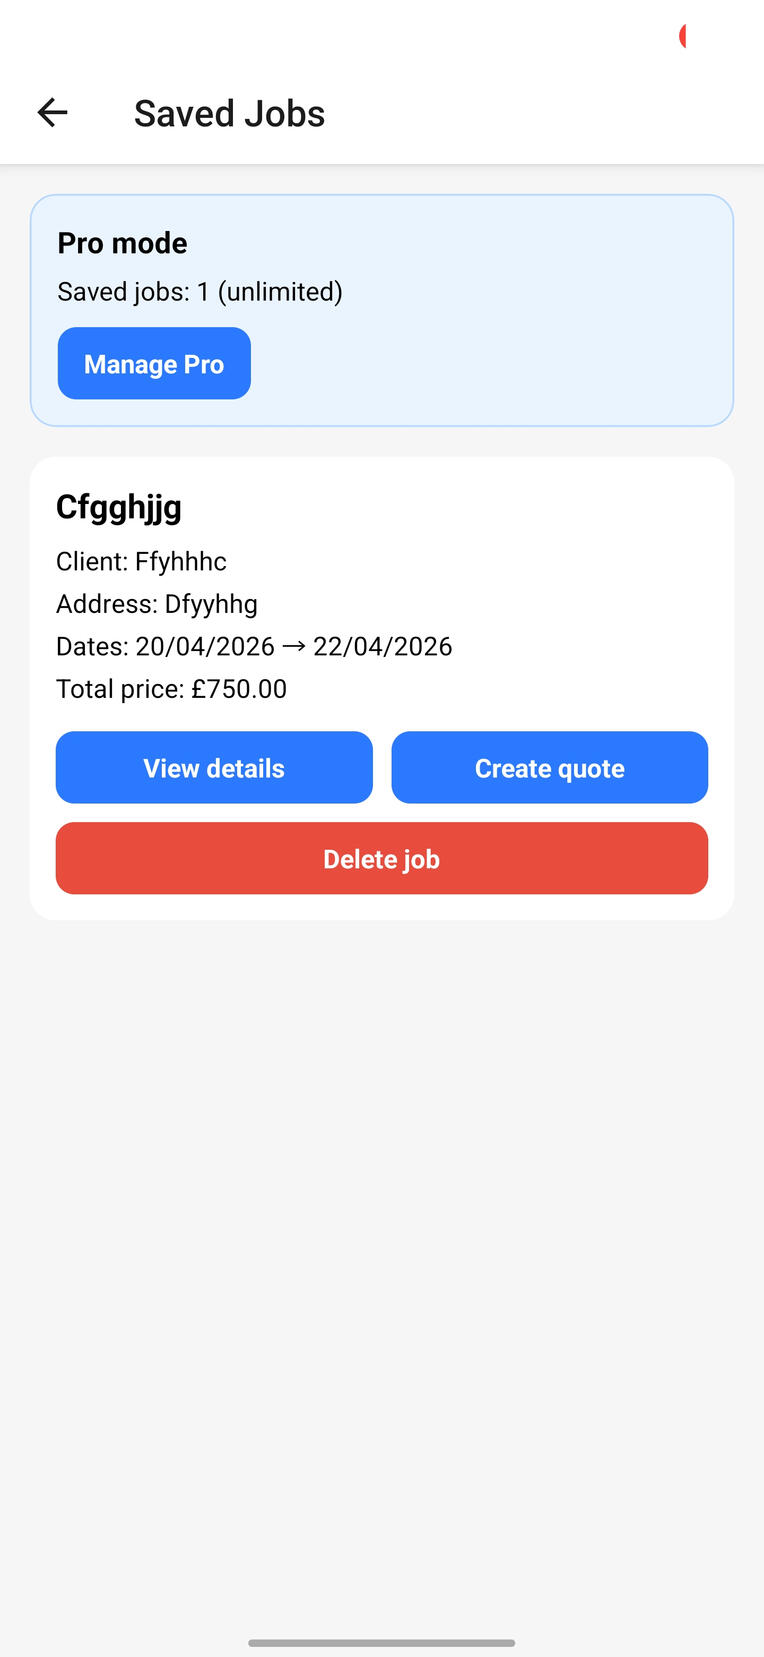Click the end date 22/04/2026

click(x=383, y=647)
